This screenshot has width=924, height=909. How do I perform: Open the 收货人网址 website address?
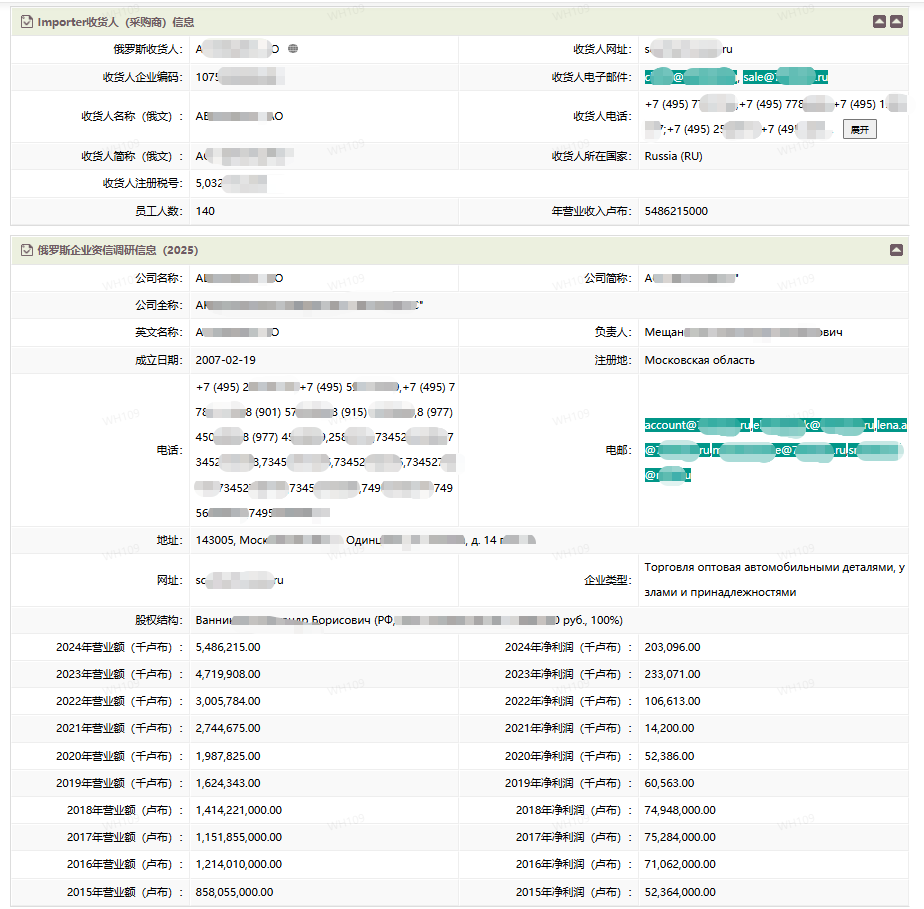[689, 49]
